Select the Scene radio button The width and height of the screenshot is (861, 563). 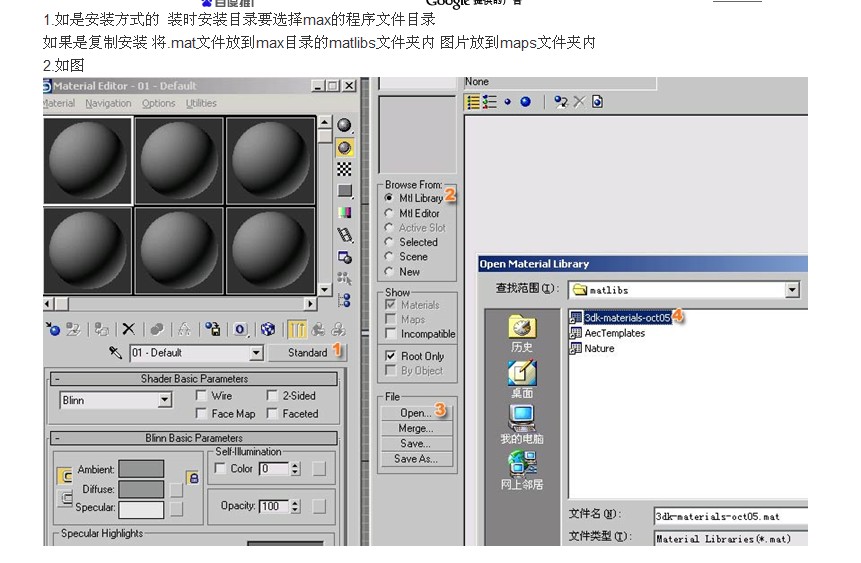(389, 257)
